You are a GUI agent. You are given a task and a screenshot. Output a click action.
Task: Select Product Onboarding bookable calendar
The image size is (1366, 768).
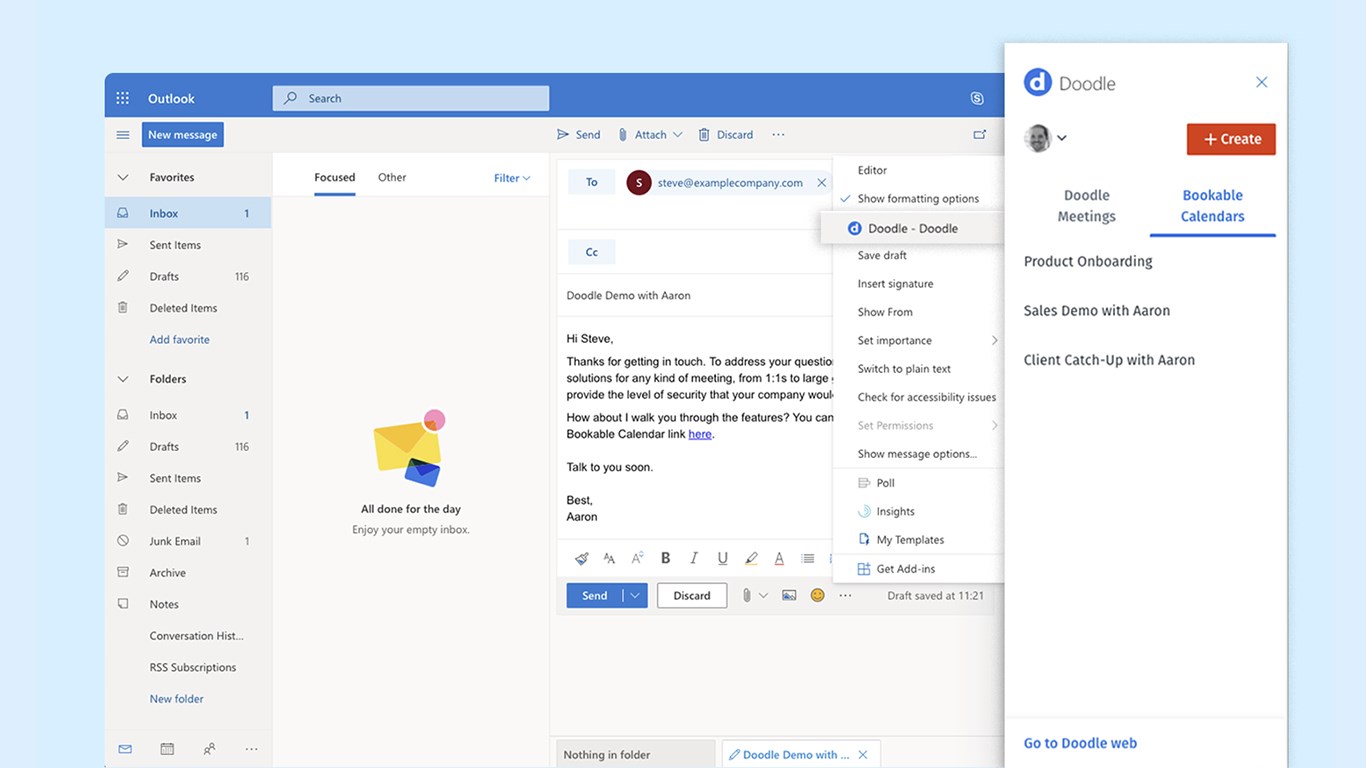tap(1088, 262)
